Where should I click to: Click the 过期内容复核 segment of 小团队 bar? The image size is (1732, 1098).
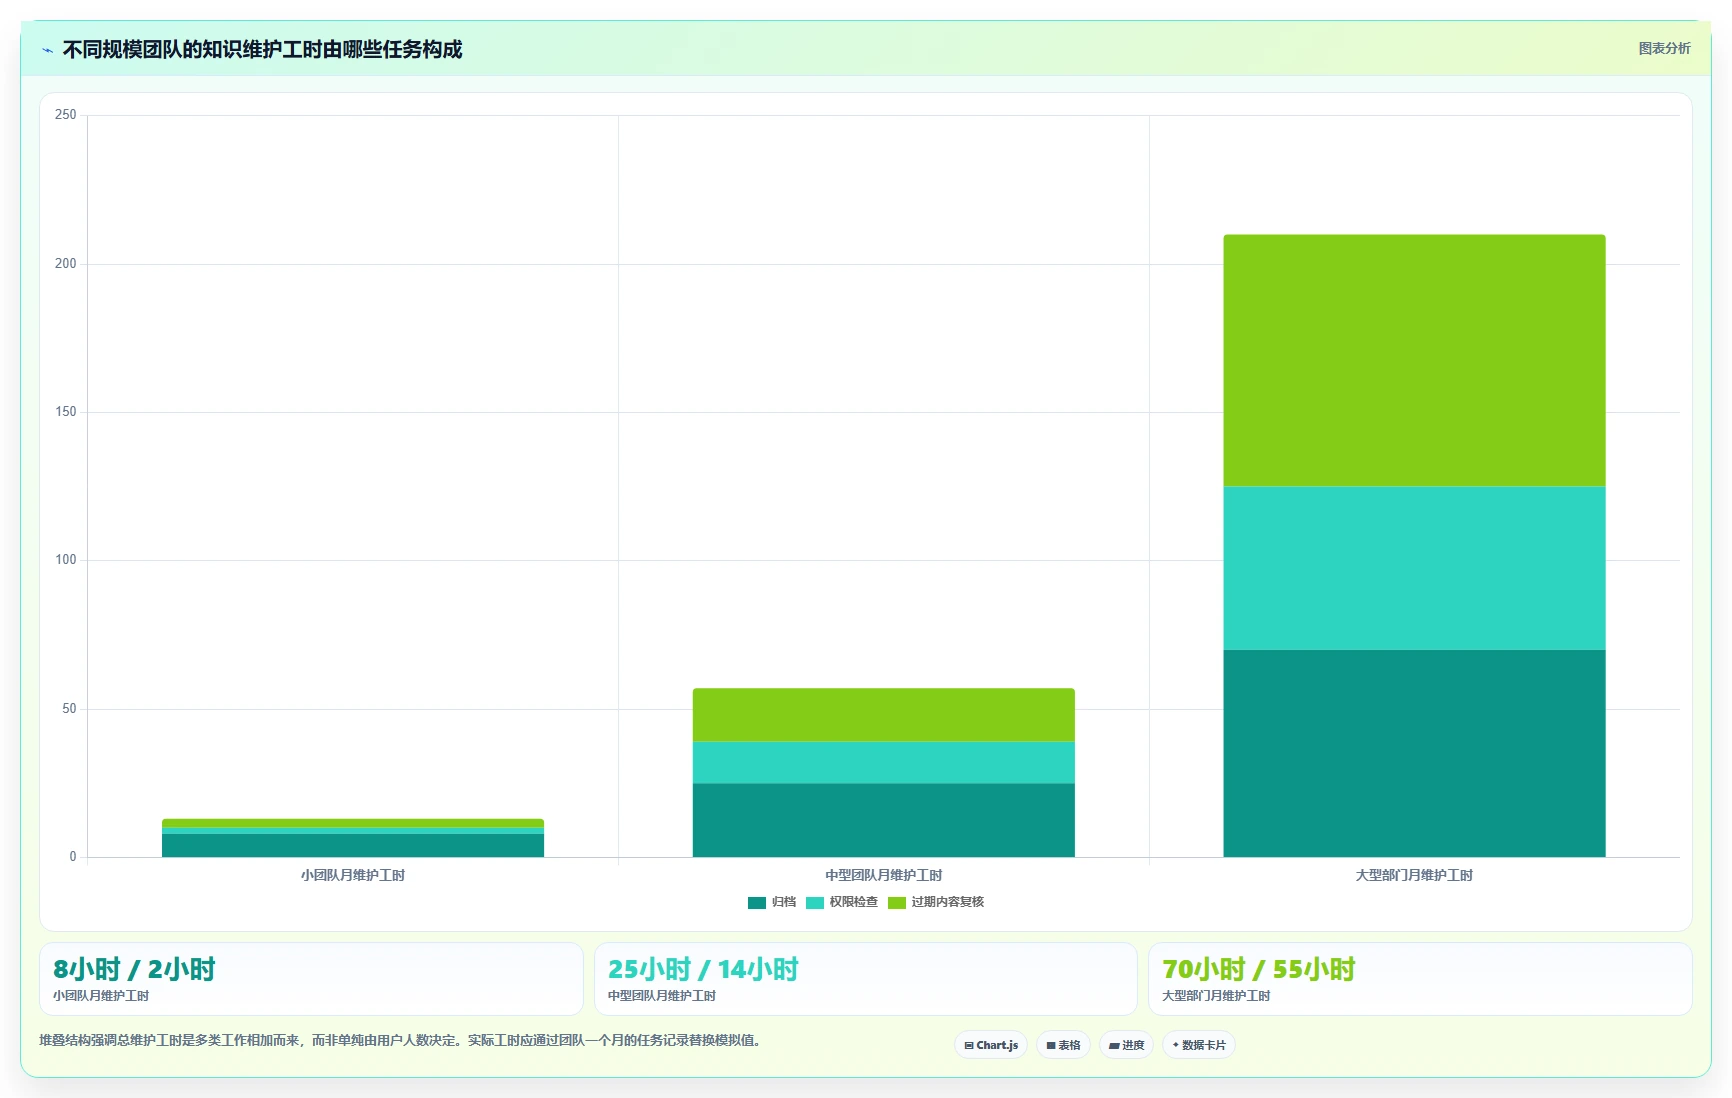pos(353,823)
